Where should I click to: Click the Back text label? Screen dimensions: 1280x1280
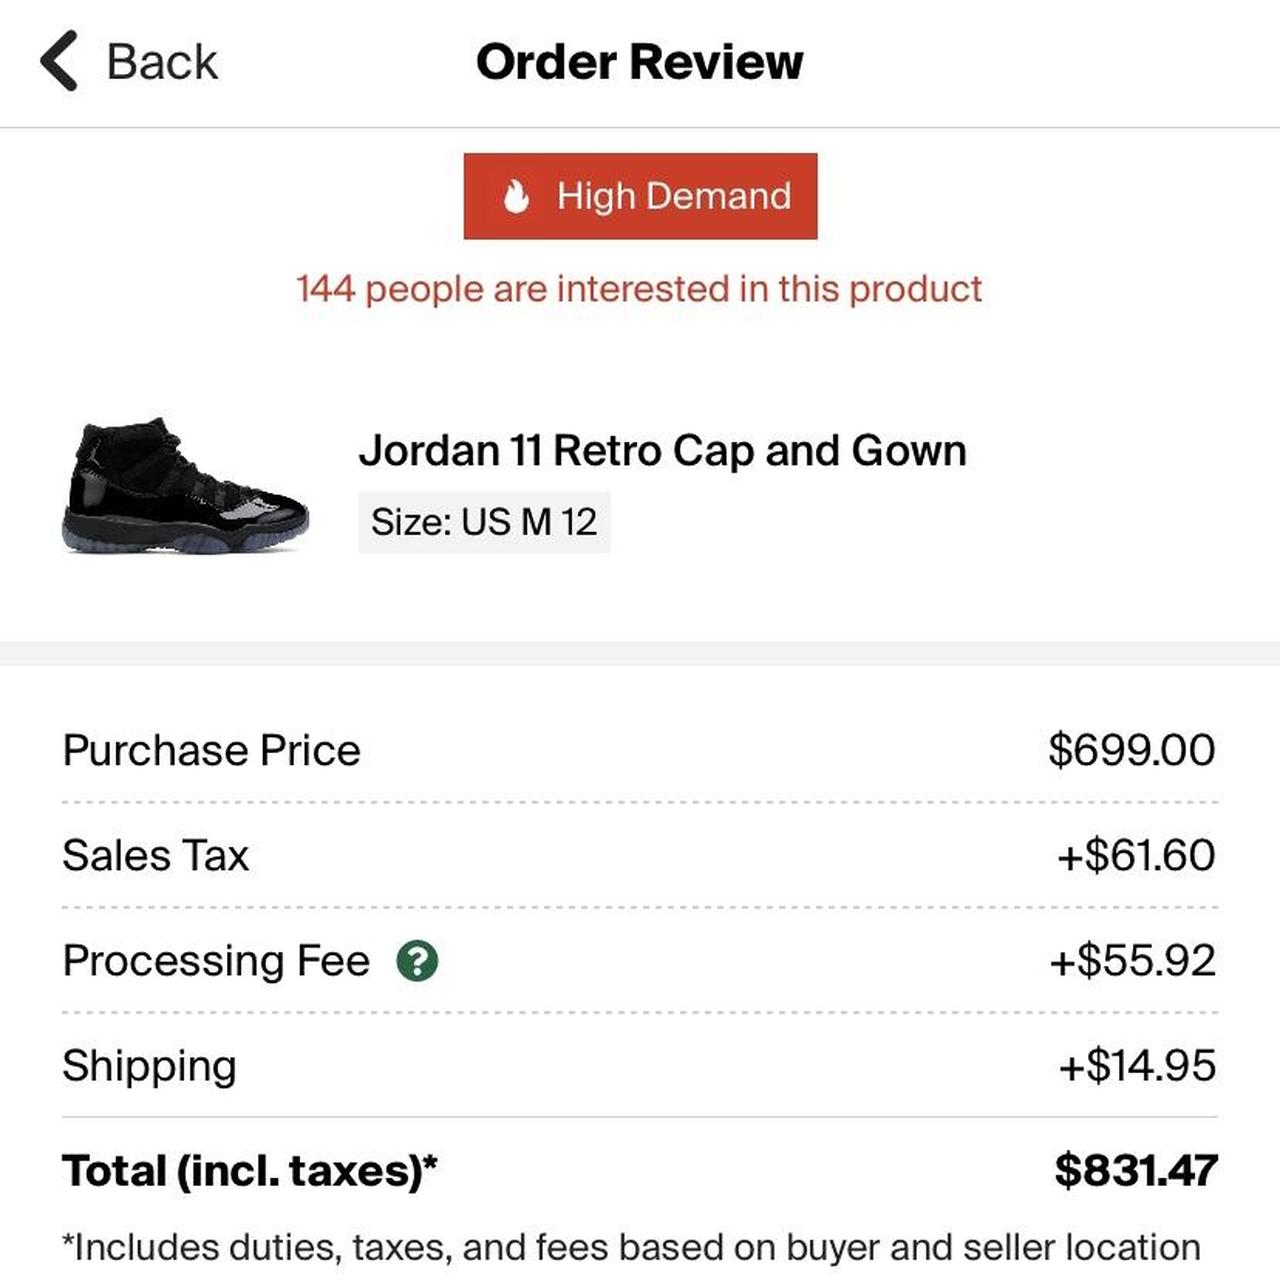pyautogui.click(x=162, y=62)
